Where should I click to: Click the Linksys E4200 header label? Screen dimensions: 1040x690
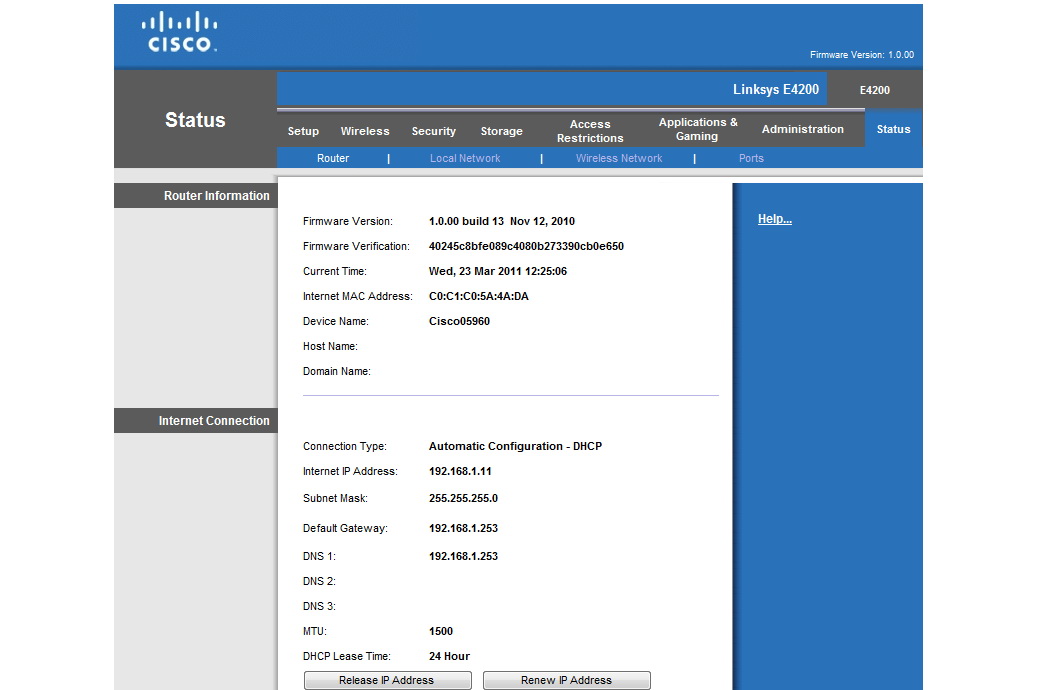(775, 90)
